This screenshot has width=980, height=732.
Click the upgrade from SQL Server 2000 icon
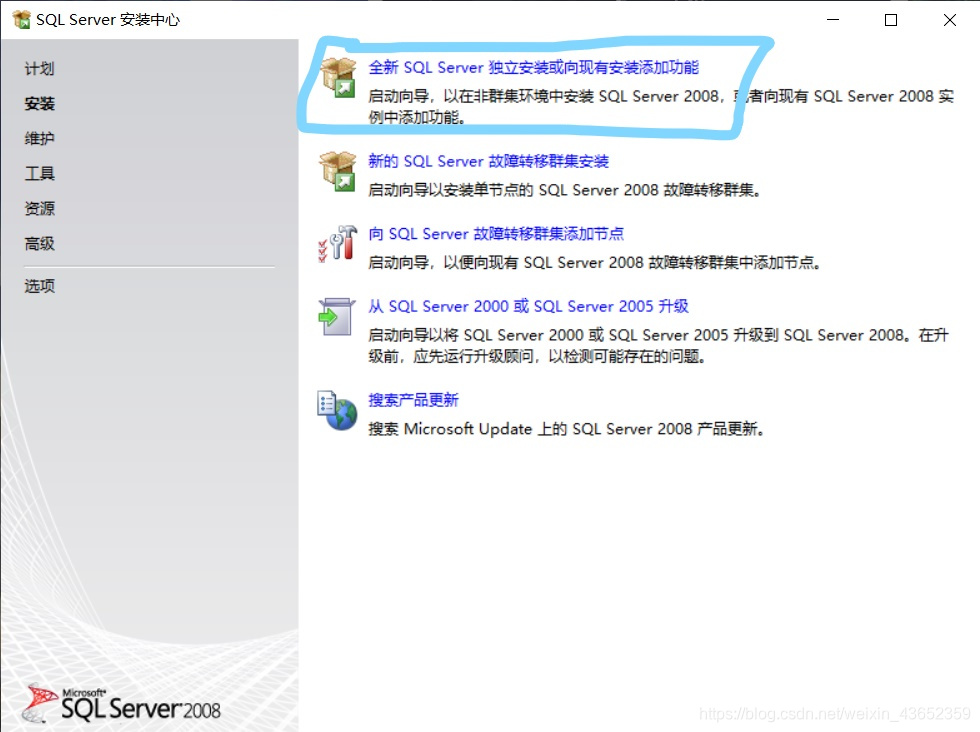coord(337,316)
